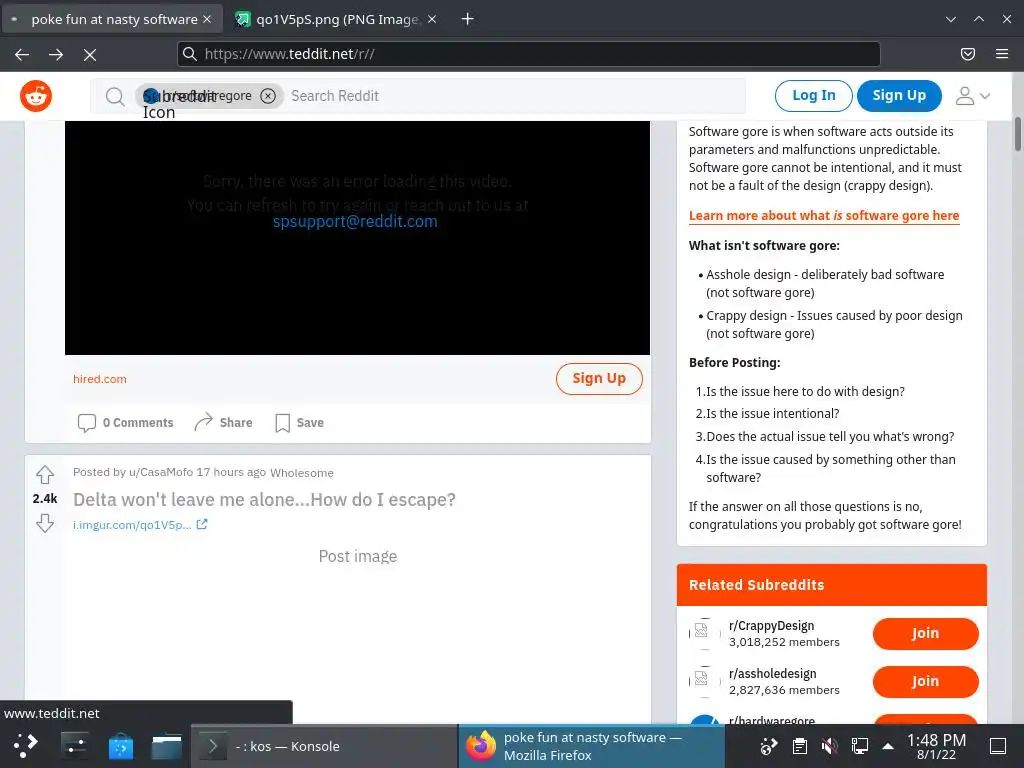The width and height of the screenshot is (1024, 768).
Task: Click the Reddit Snoo logo icon
Action: [36, 96]
